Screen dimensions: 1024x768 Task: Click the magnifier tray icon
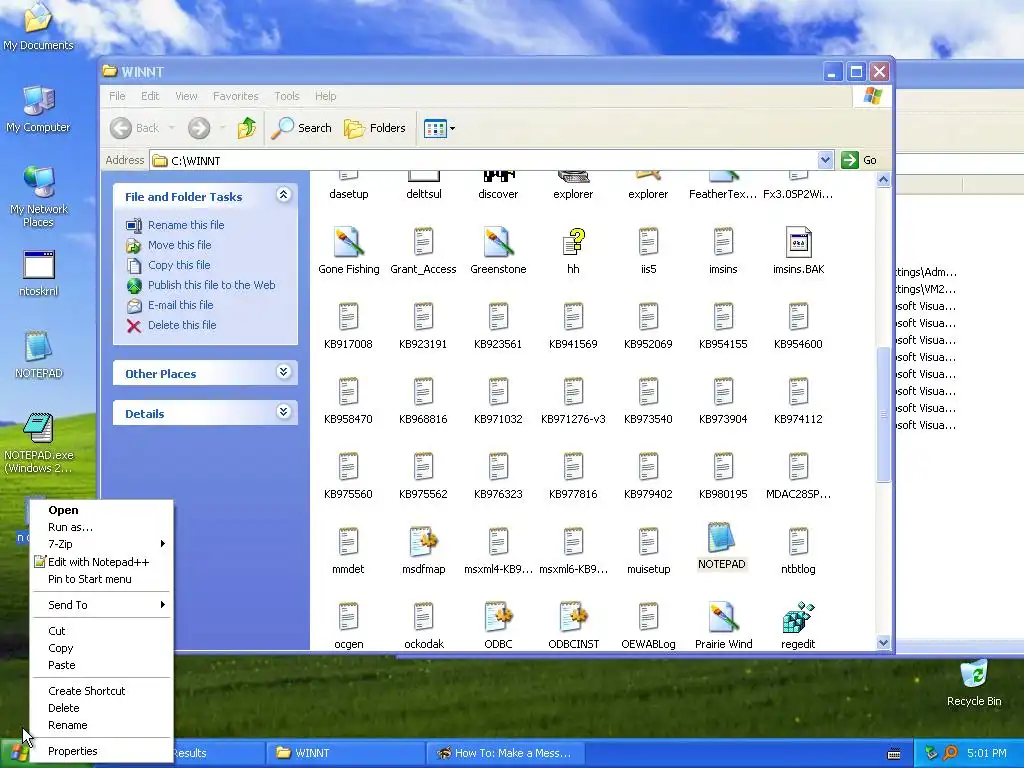pos(950,753)
